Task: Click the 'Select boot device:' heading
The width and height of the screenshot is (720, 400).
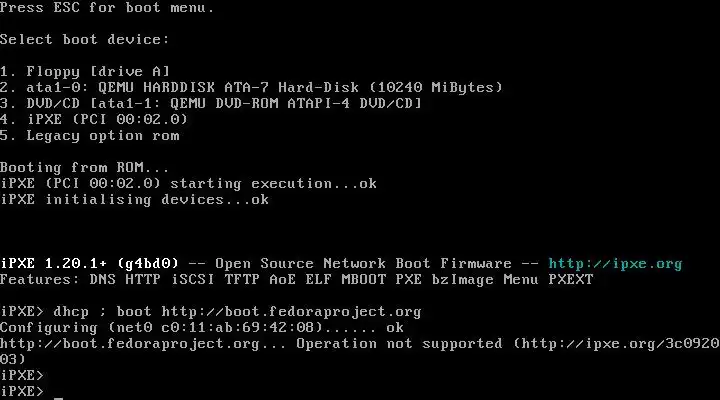Action: coord(84,40)
